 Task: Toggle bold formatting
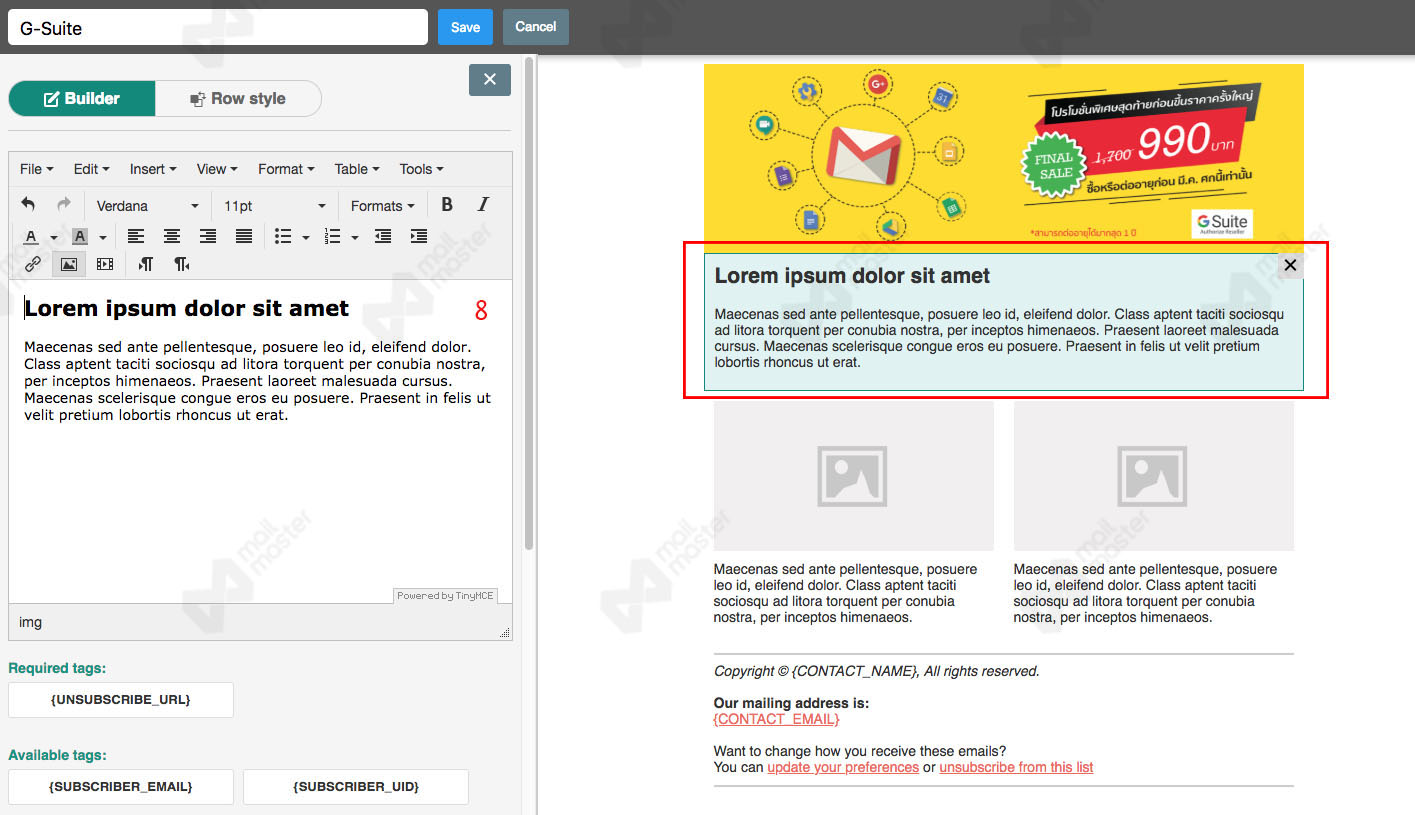click(447, 205)
